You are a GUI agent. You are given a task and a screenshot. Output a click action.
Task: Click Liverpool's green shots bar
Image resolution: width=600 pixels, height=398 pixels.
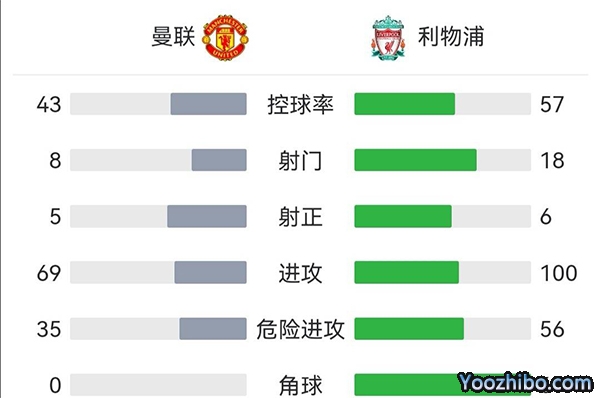tap(416, 160)
